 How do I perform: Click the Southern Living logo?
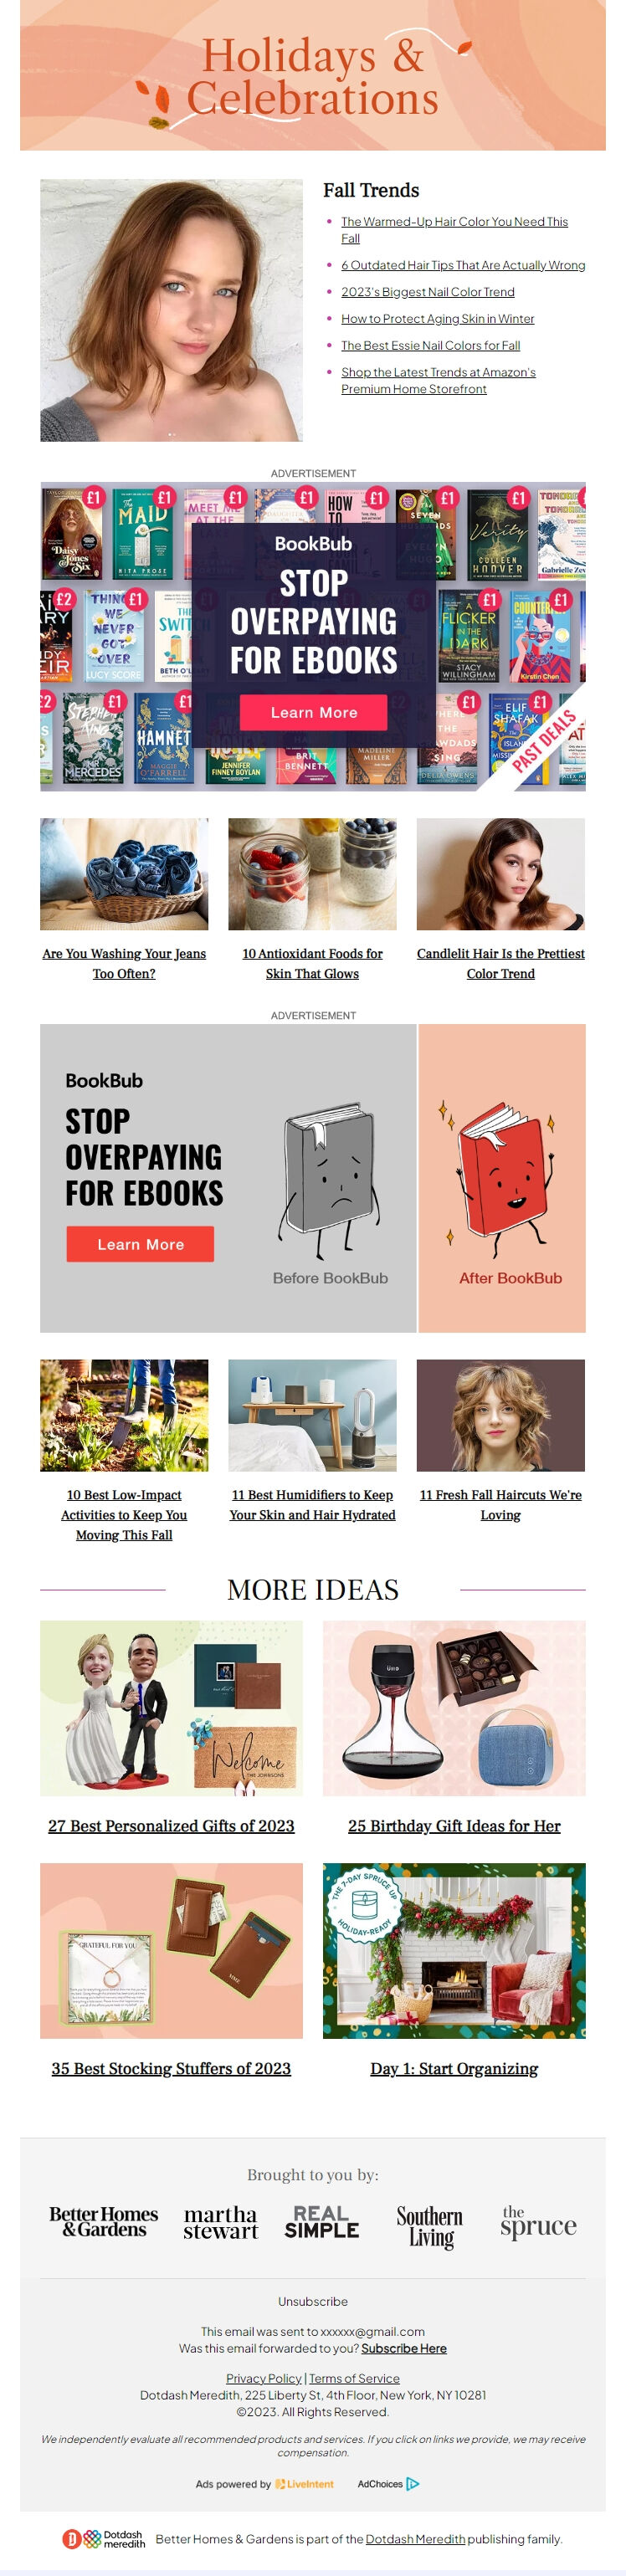tap(430, 2226)
